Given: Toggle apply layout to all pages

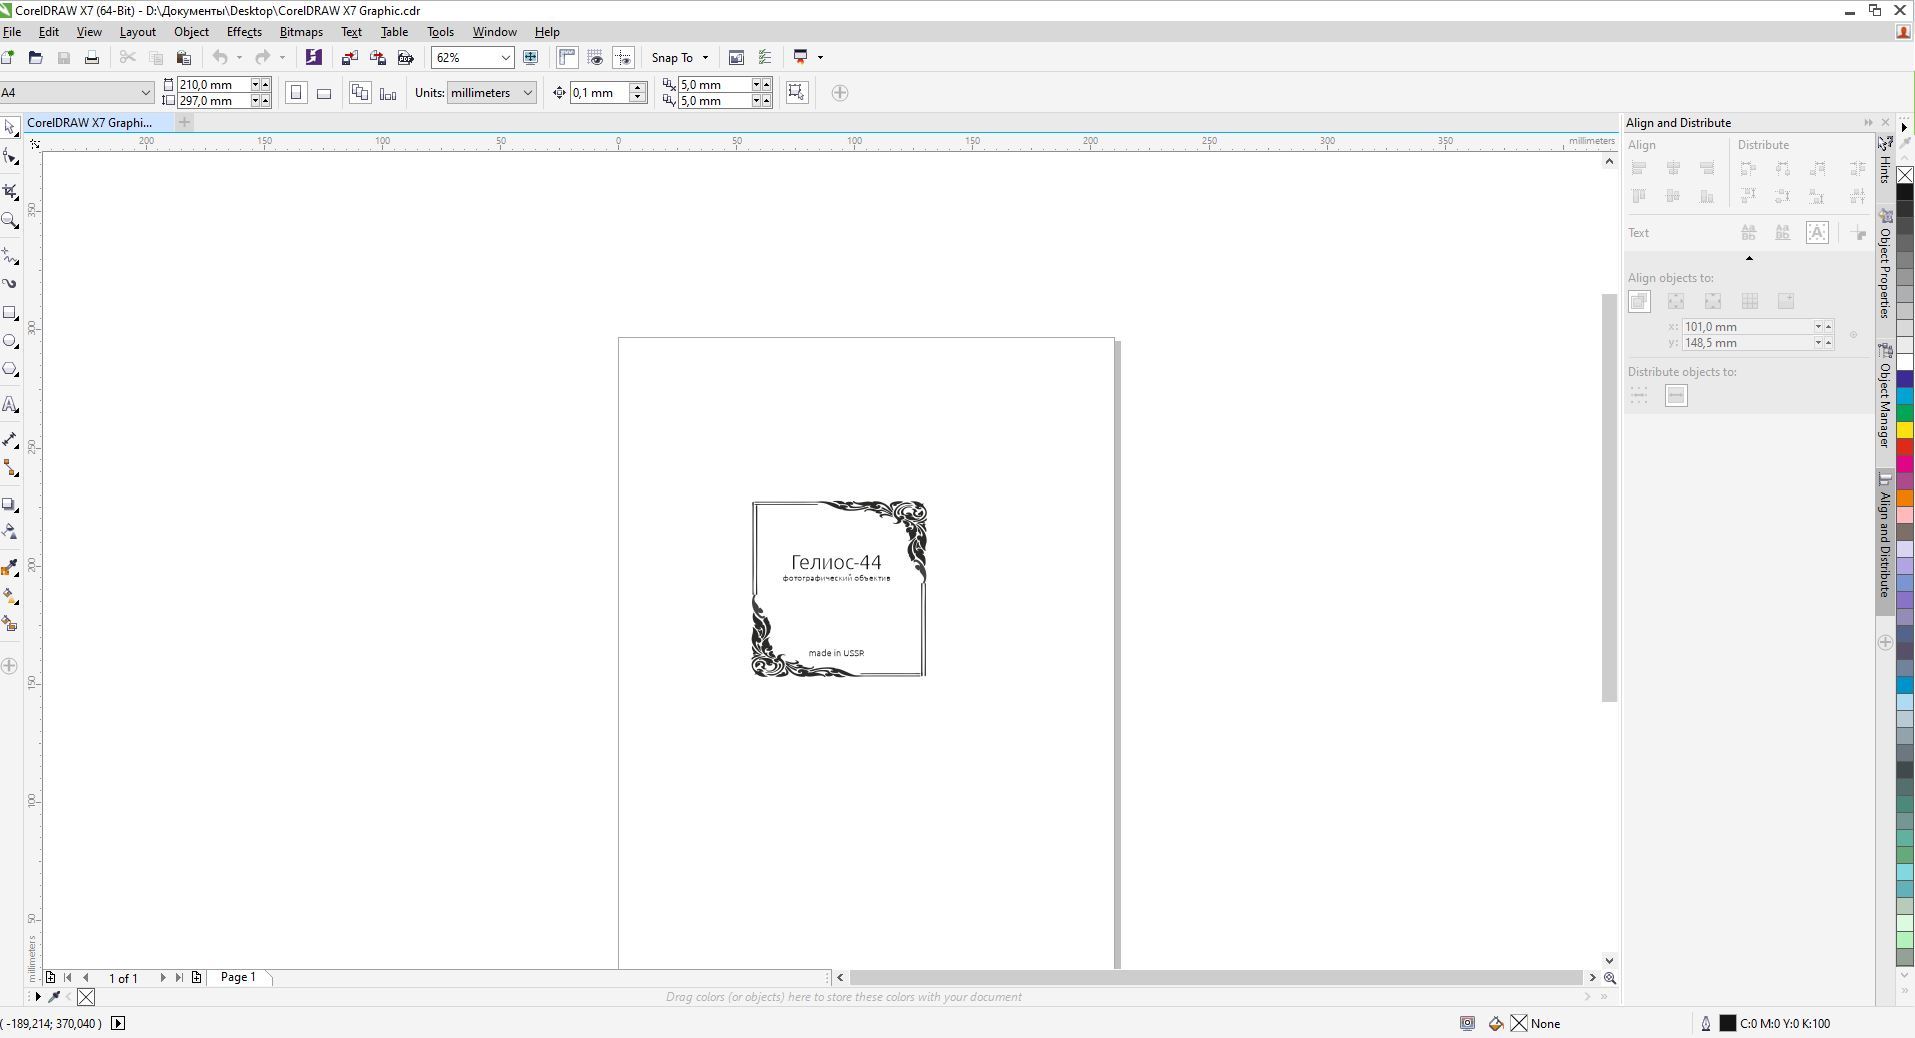Looking at the screenshot, I should 360,93.
